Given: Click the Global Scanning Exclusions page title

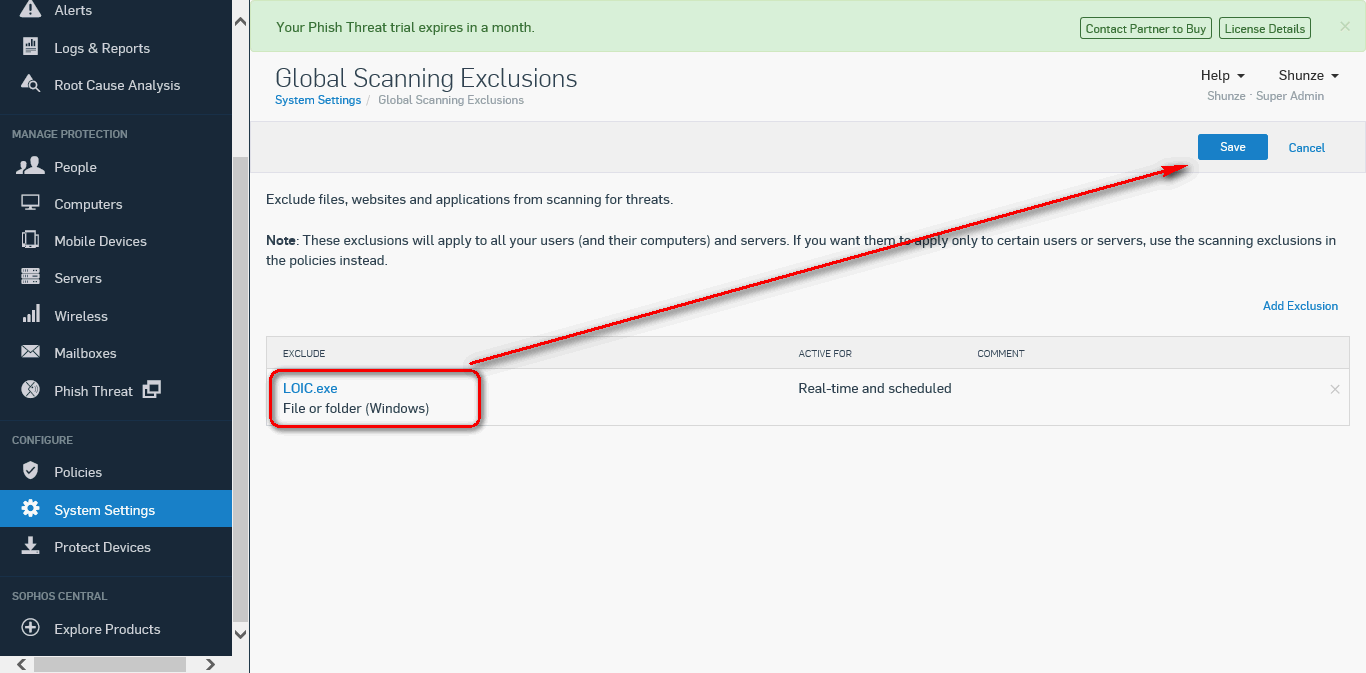Looking at the screenshot, I should [426, 78].
